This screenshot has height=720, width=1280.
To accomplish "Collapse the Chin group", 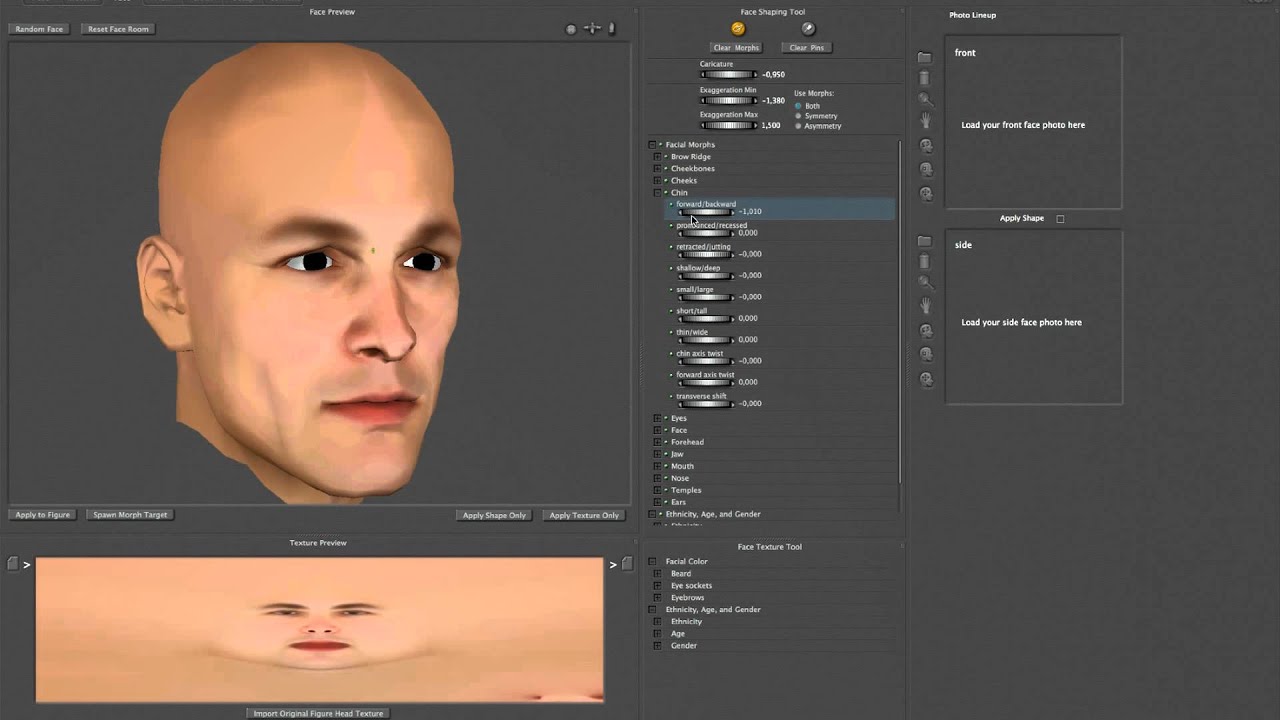I will click(x=657, y=193).
